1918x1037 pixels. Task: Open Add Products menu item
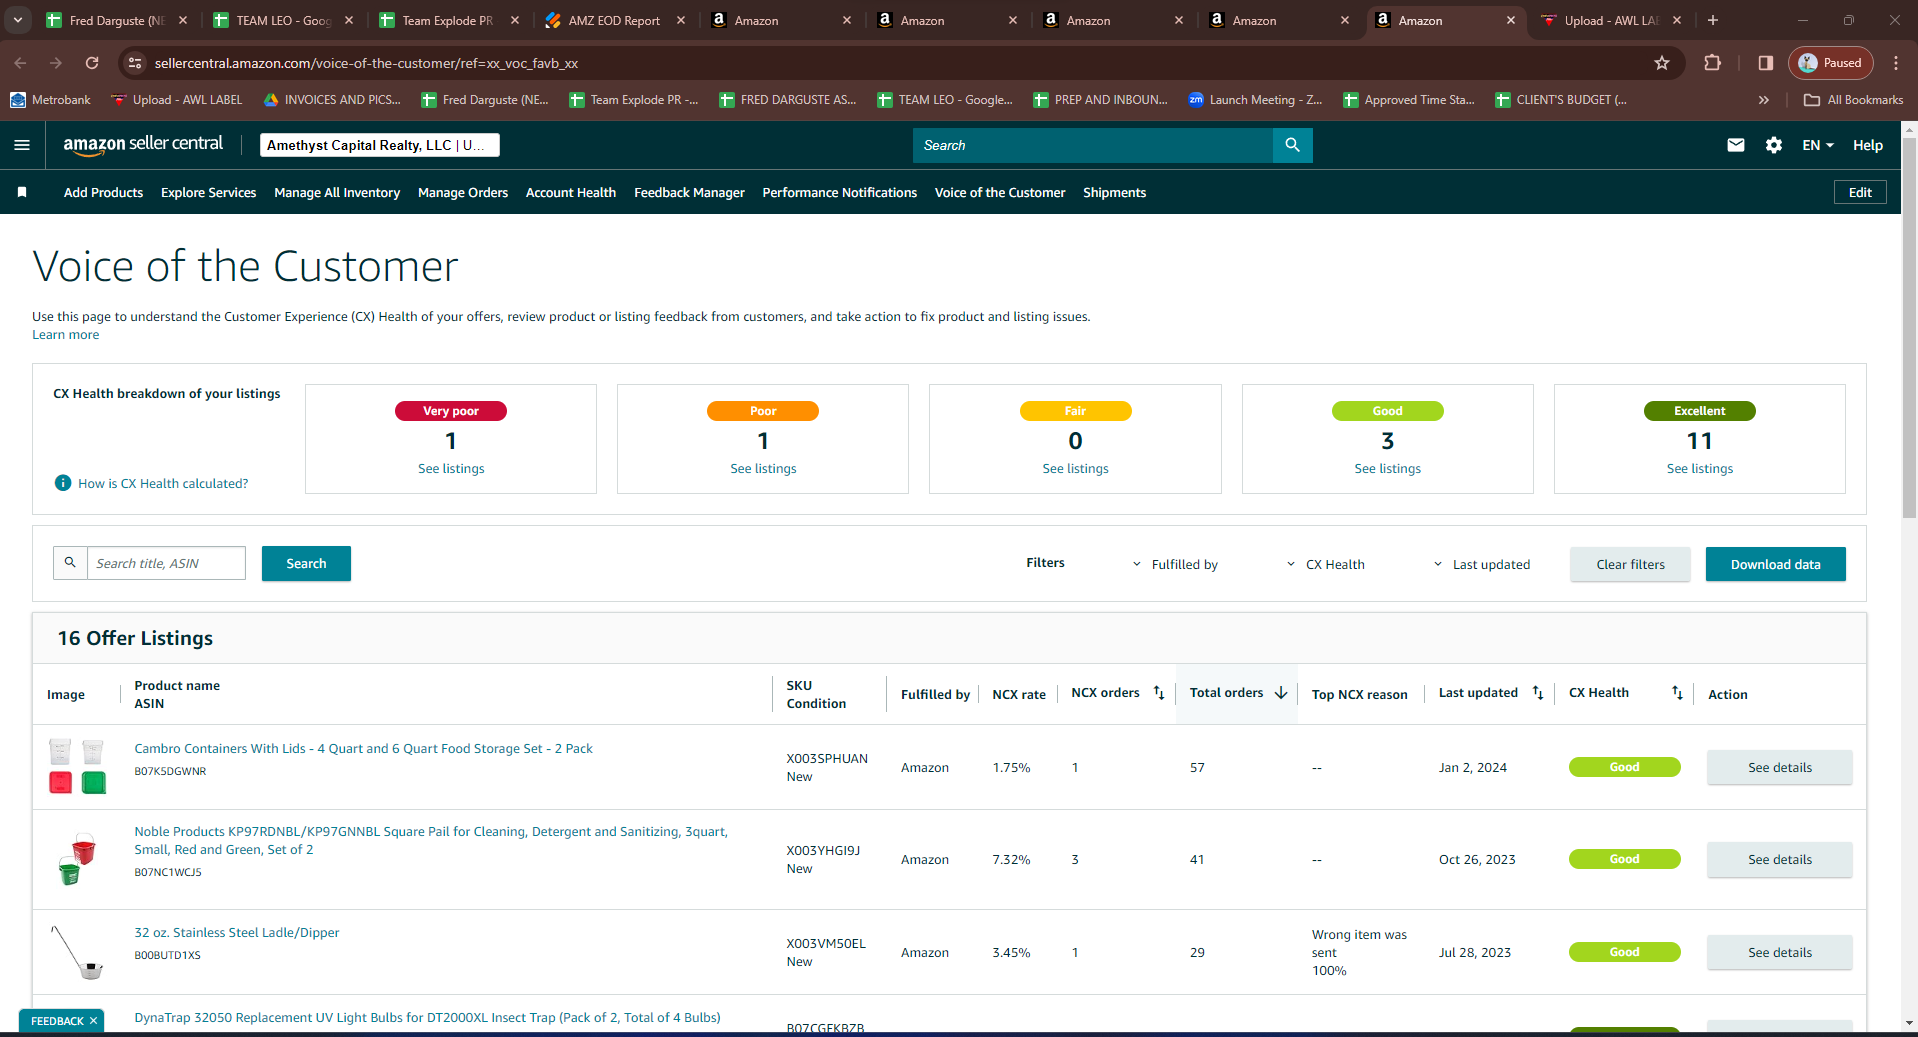(103, 192)
